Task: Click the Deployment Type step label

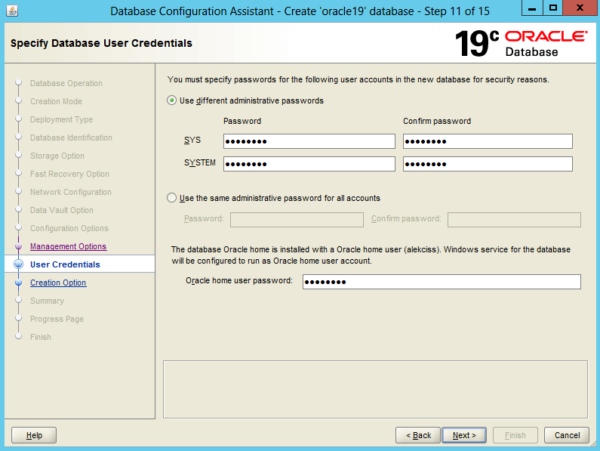Action: 61,119
